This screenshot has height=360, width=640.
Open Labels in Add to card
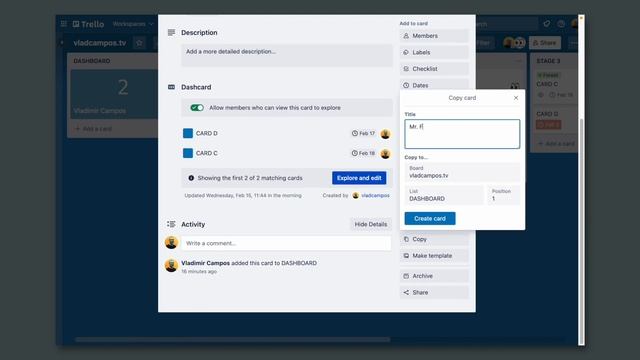(x=434, y=52)
